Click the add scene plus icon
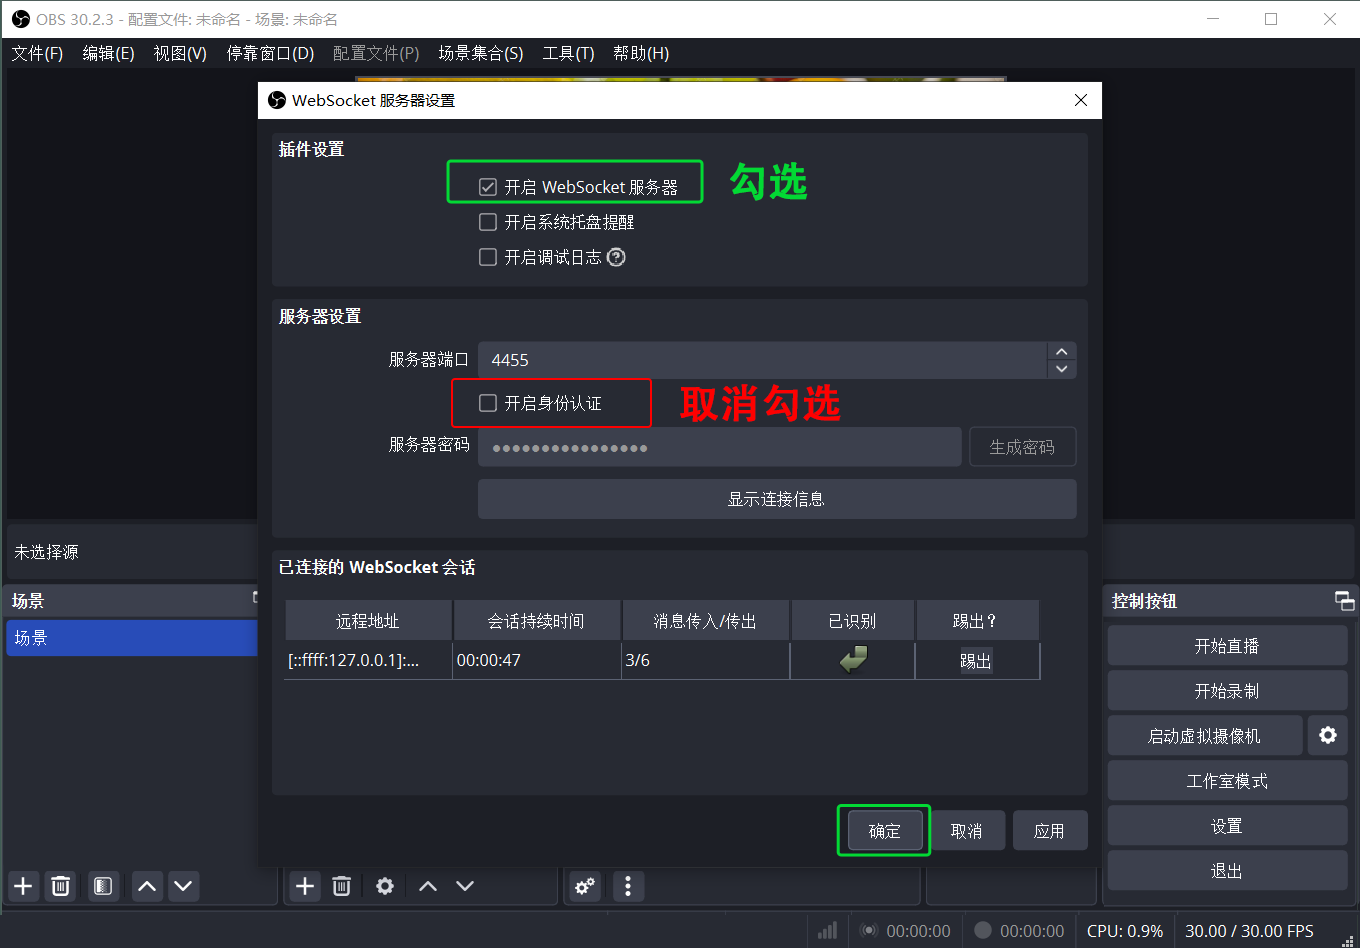 [x=23, y=886]
